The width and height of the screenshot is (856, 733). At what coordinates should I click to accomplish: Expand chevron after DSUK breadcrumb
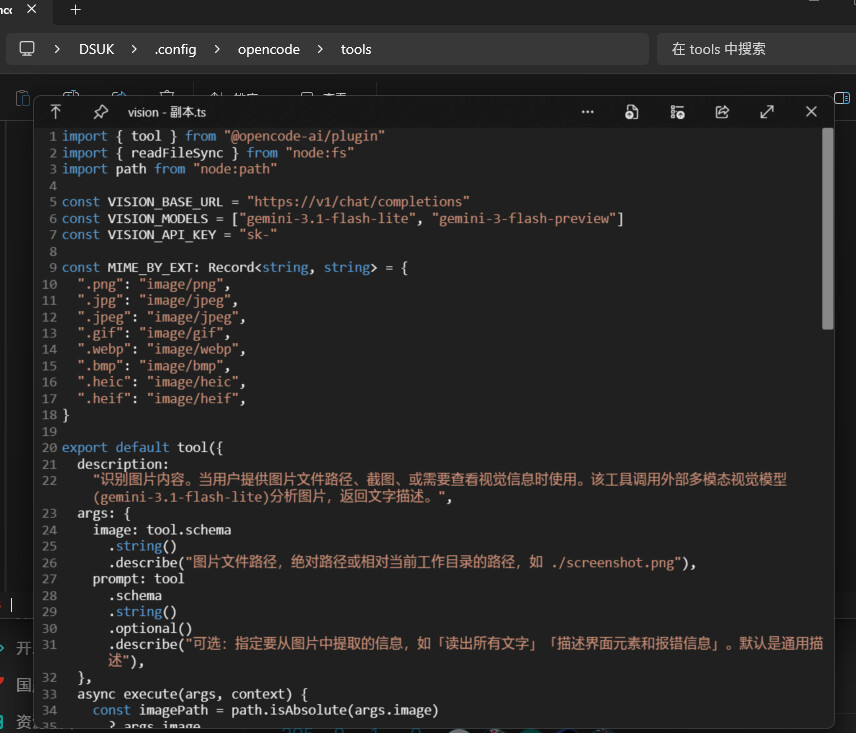[x=134, y=49]
